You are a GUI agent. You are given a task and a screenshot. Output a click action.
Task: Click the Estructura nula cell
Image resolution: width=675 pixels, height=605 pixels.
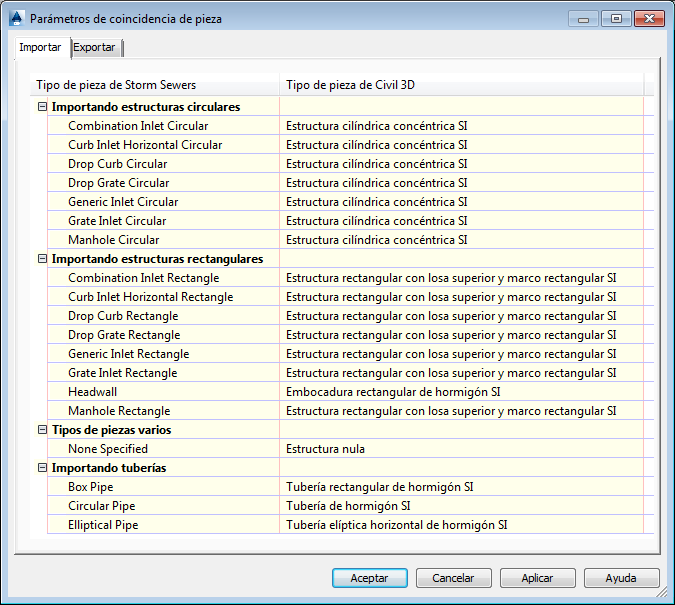461,449
